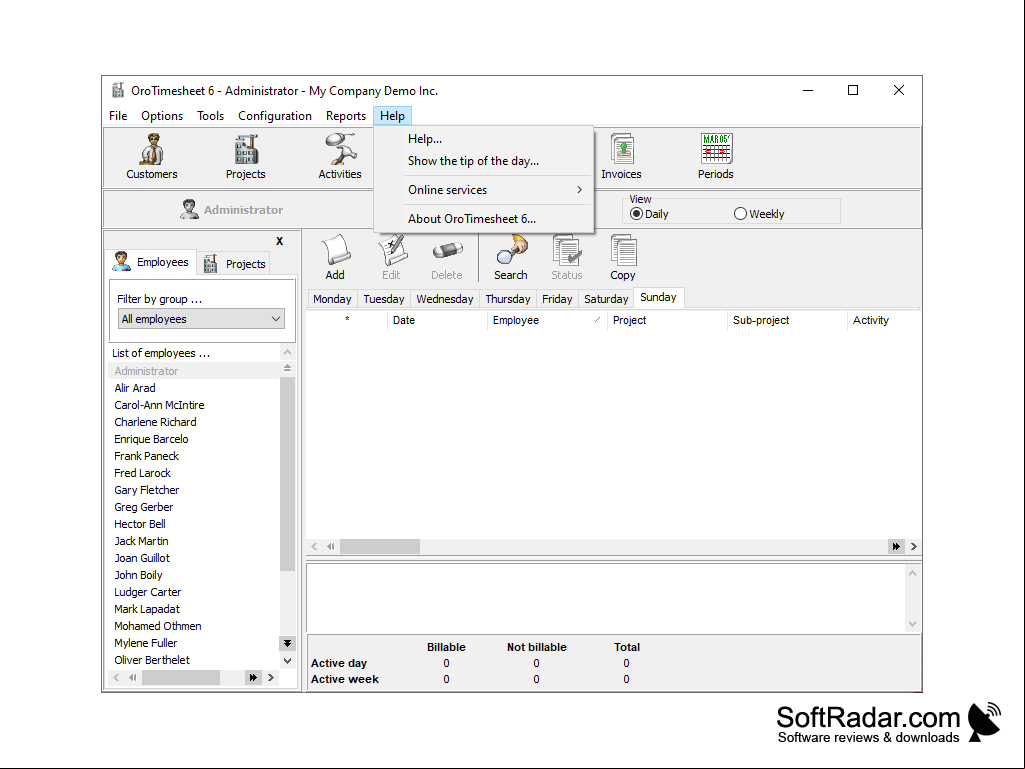Image resolution: width=1025 pixels, height=769 pixels.
Task: Open the Periods calendar icon
Action: point(716,156)
